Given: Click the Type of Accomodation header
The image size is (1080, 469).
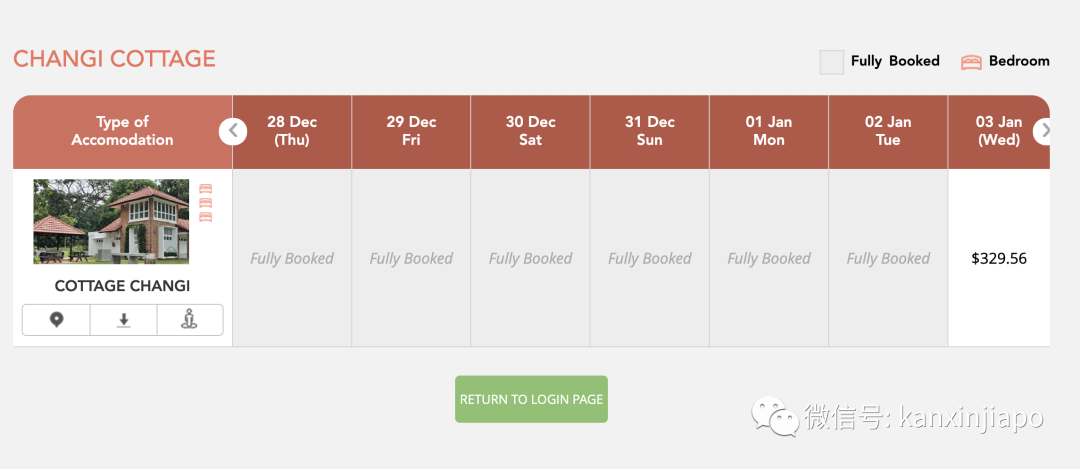Looking at the screenshot, I should tap(123, 132).
